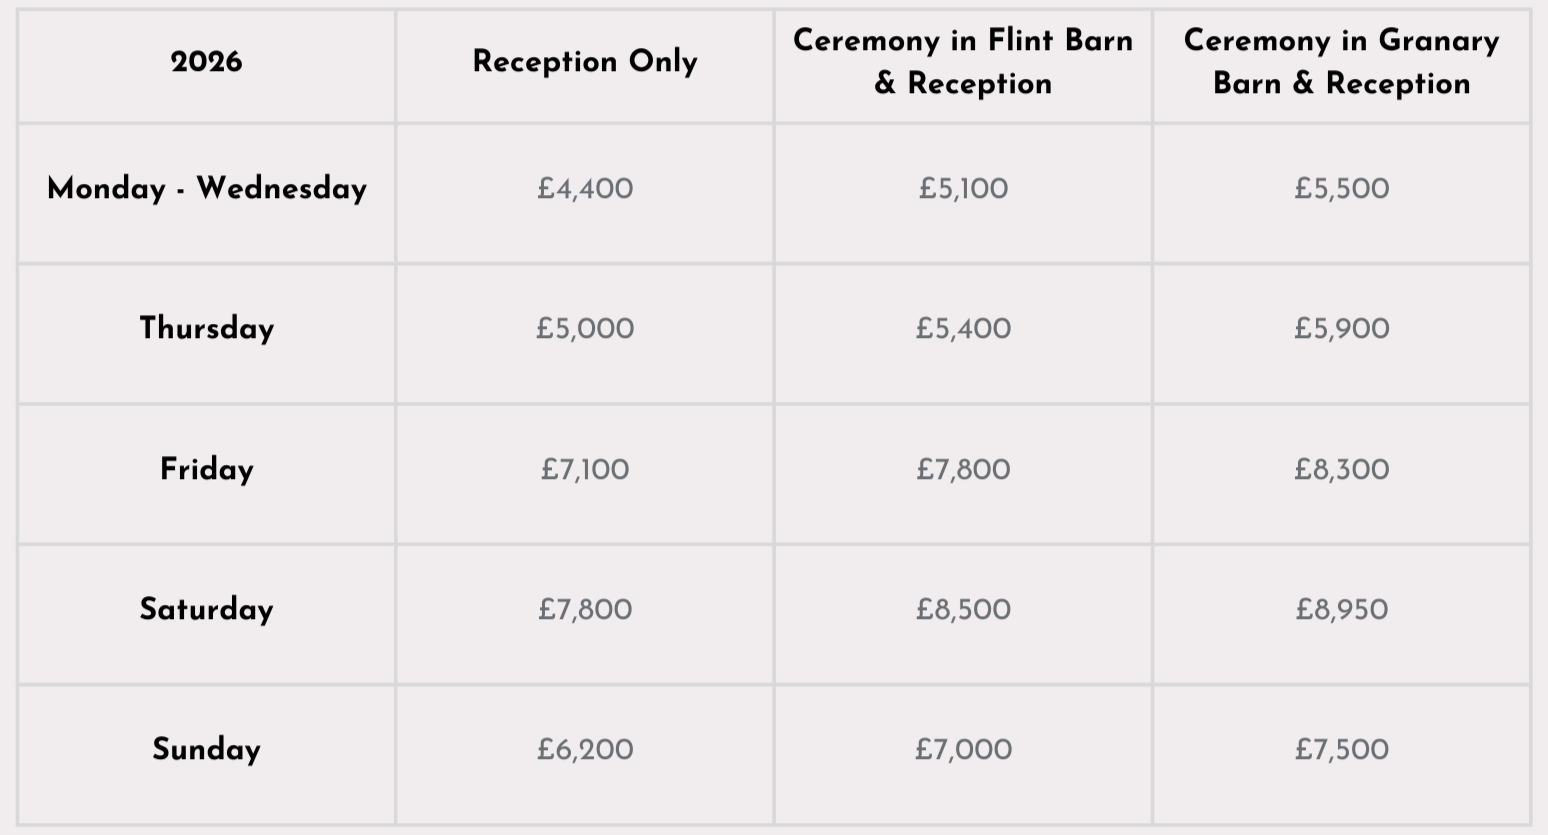
Task: Click the Thursday row label
Action: [x=207, y=329]
